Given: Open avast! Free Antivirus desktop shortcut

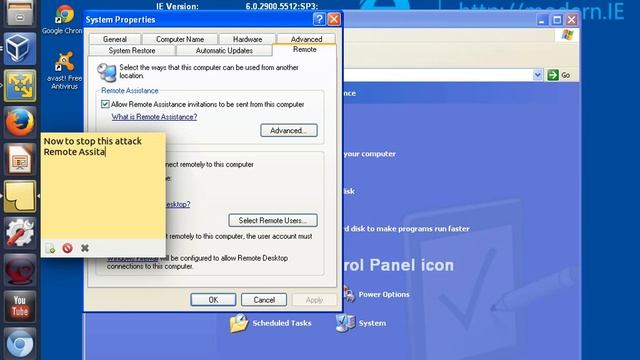Looking at the screenshot, I should (64, 70).
